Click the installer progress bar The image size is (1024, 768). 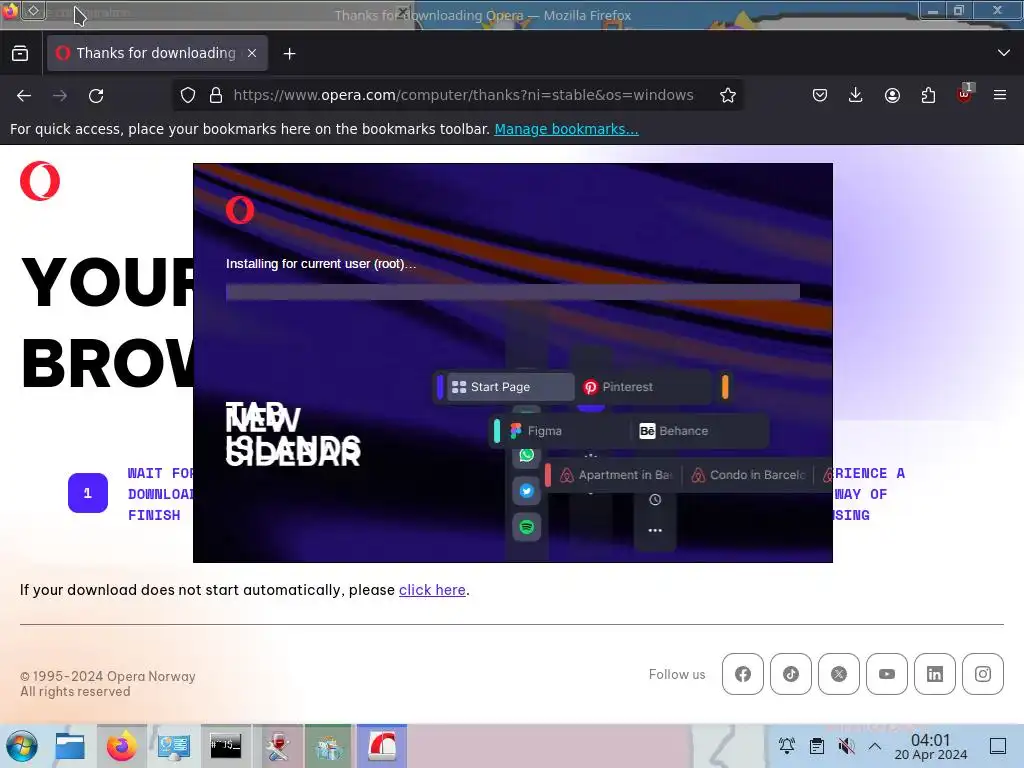pos(513,292)
